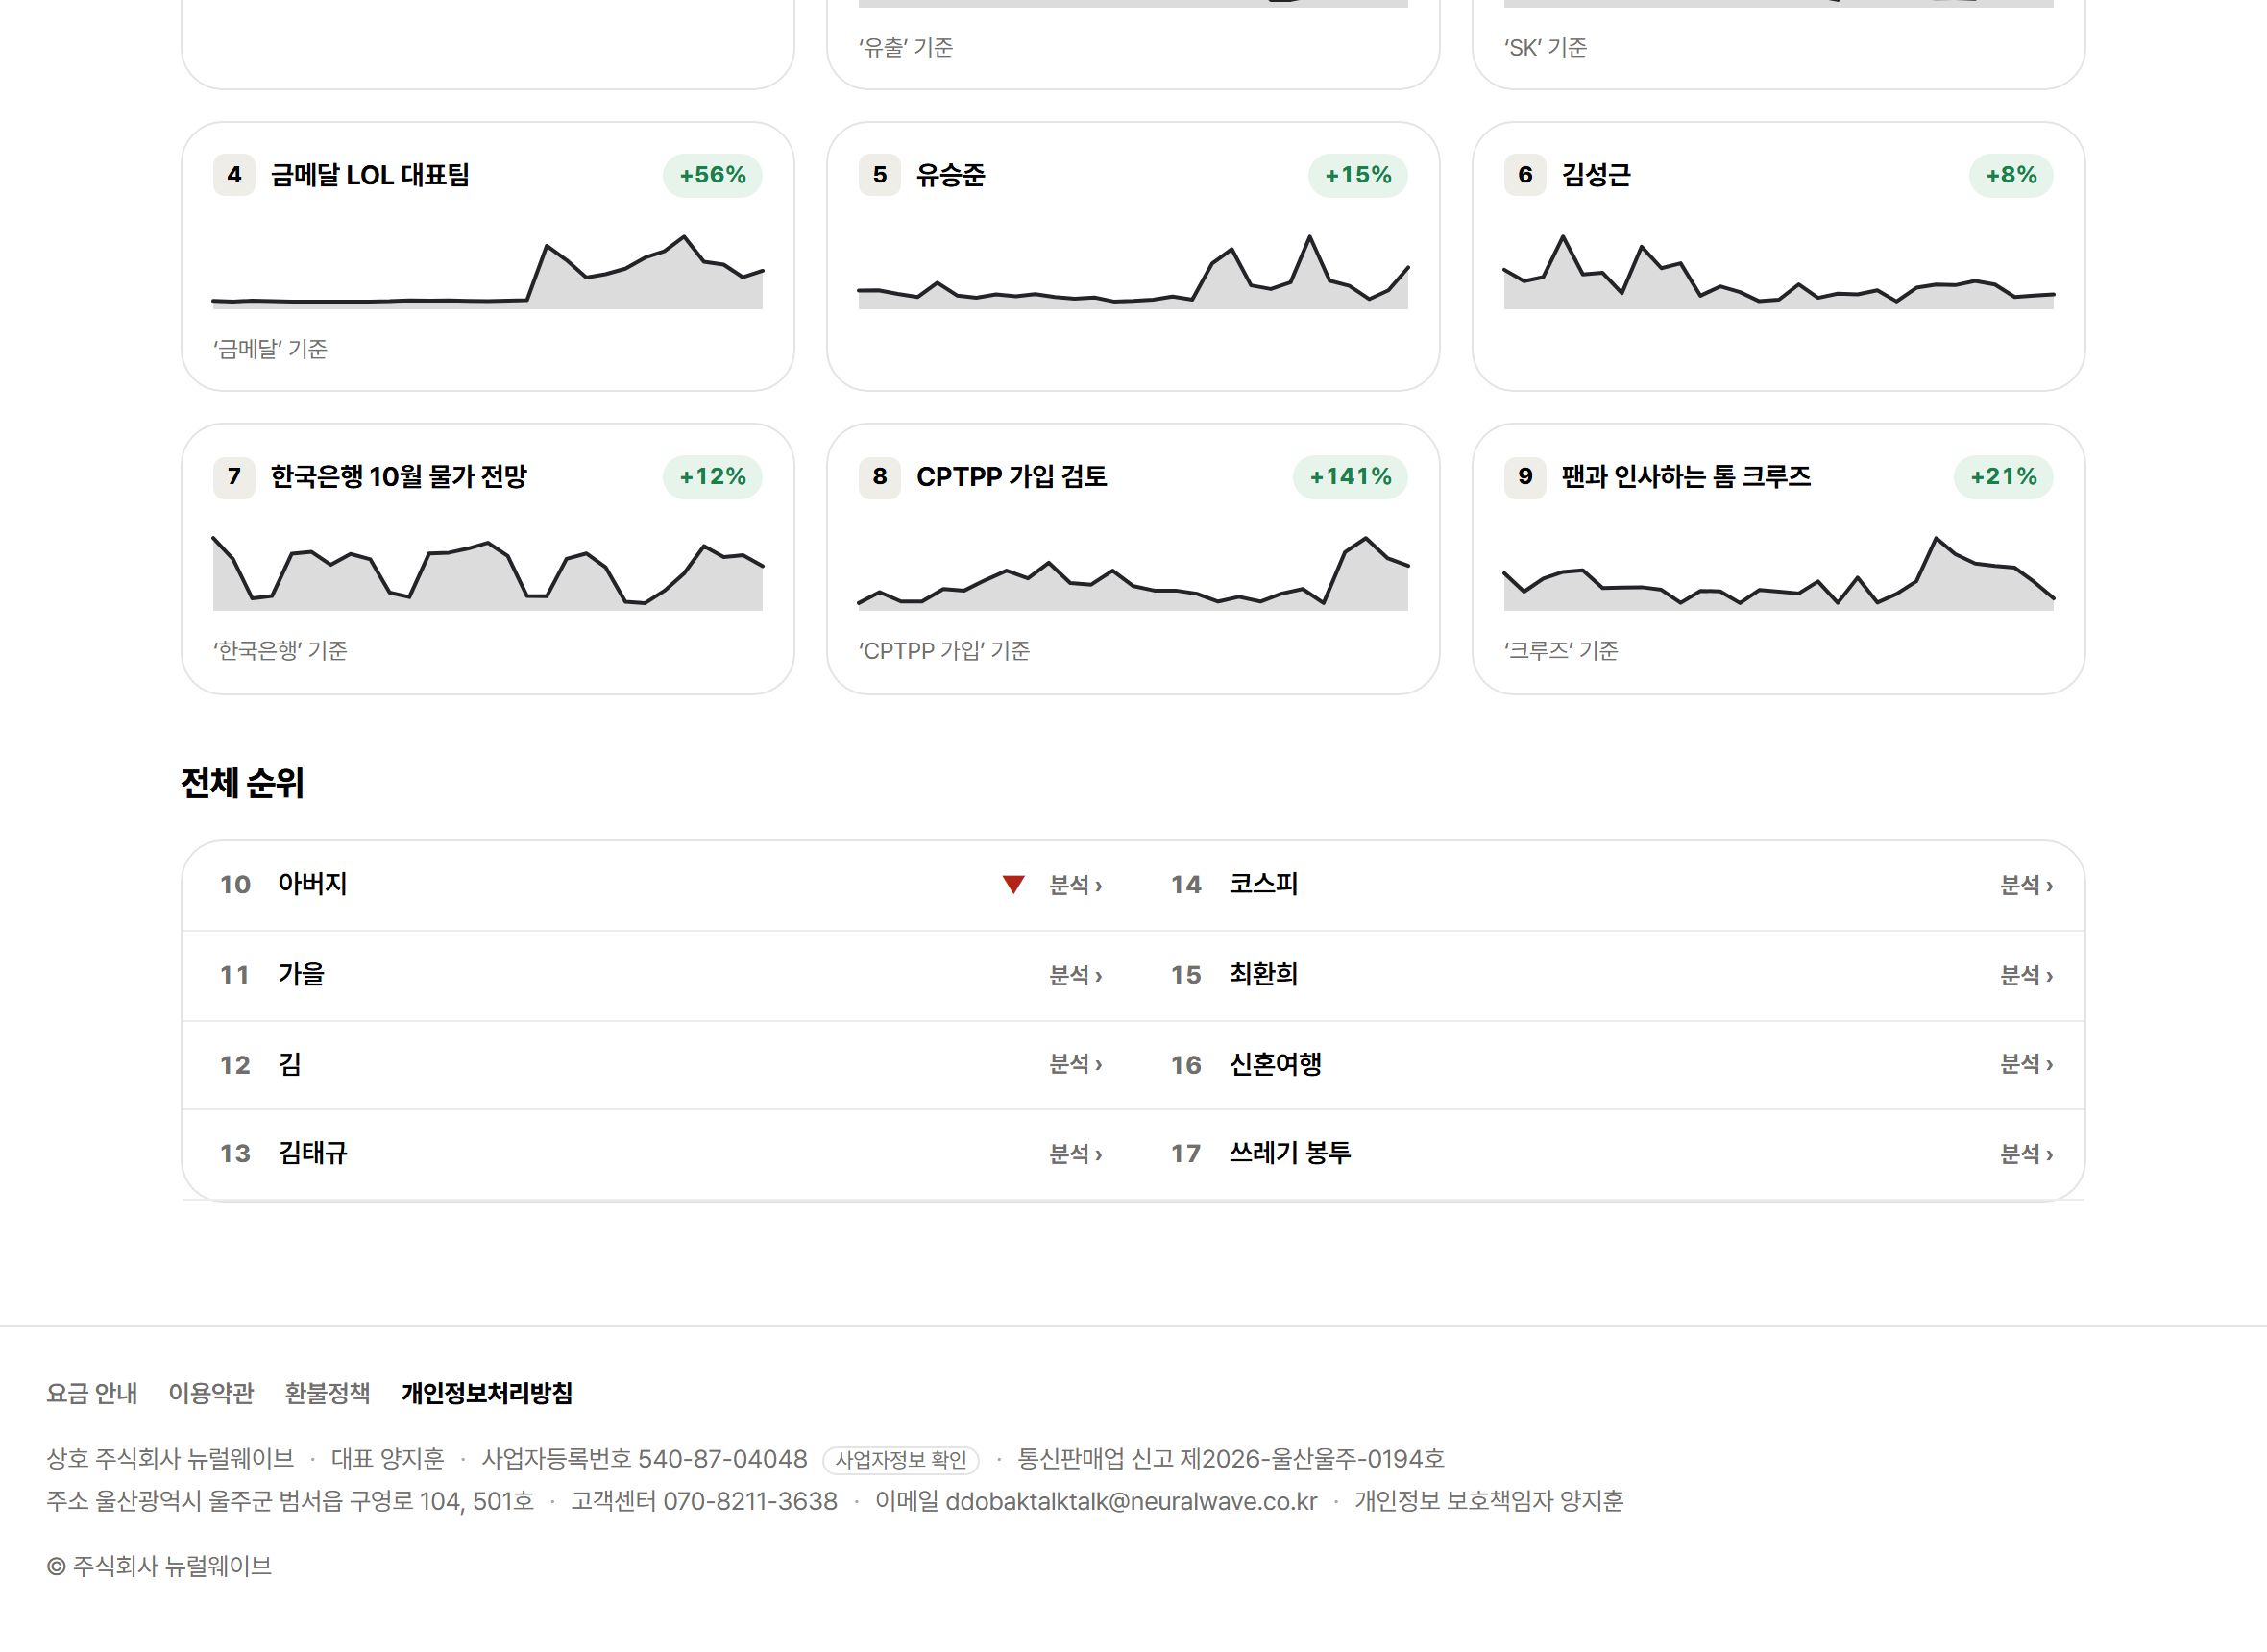Open 분석 for rank 11 가을
The image size is (2267, 1652).
tap(1075, 975)
